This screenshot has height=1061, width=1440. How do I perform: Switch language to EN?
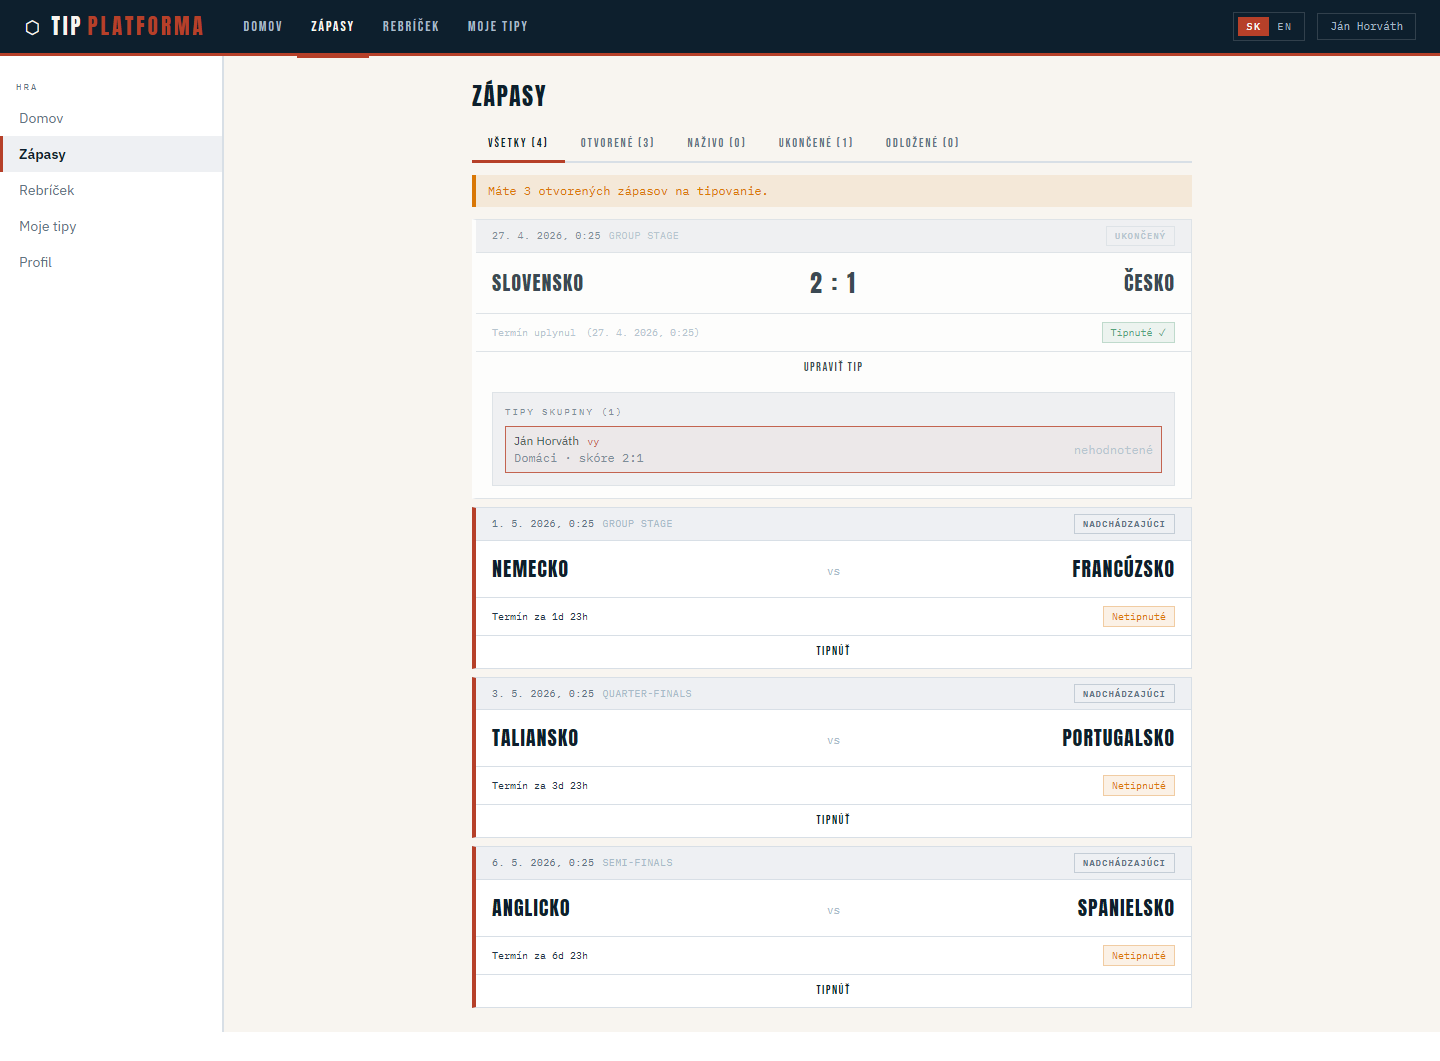[1284, 27]
